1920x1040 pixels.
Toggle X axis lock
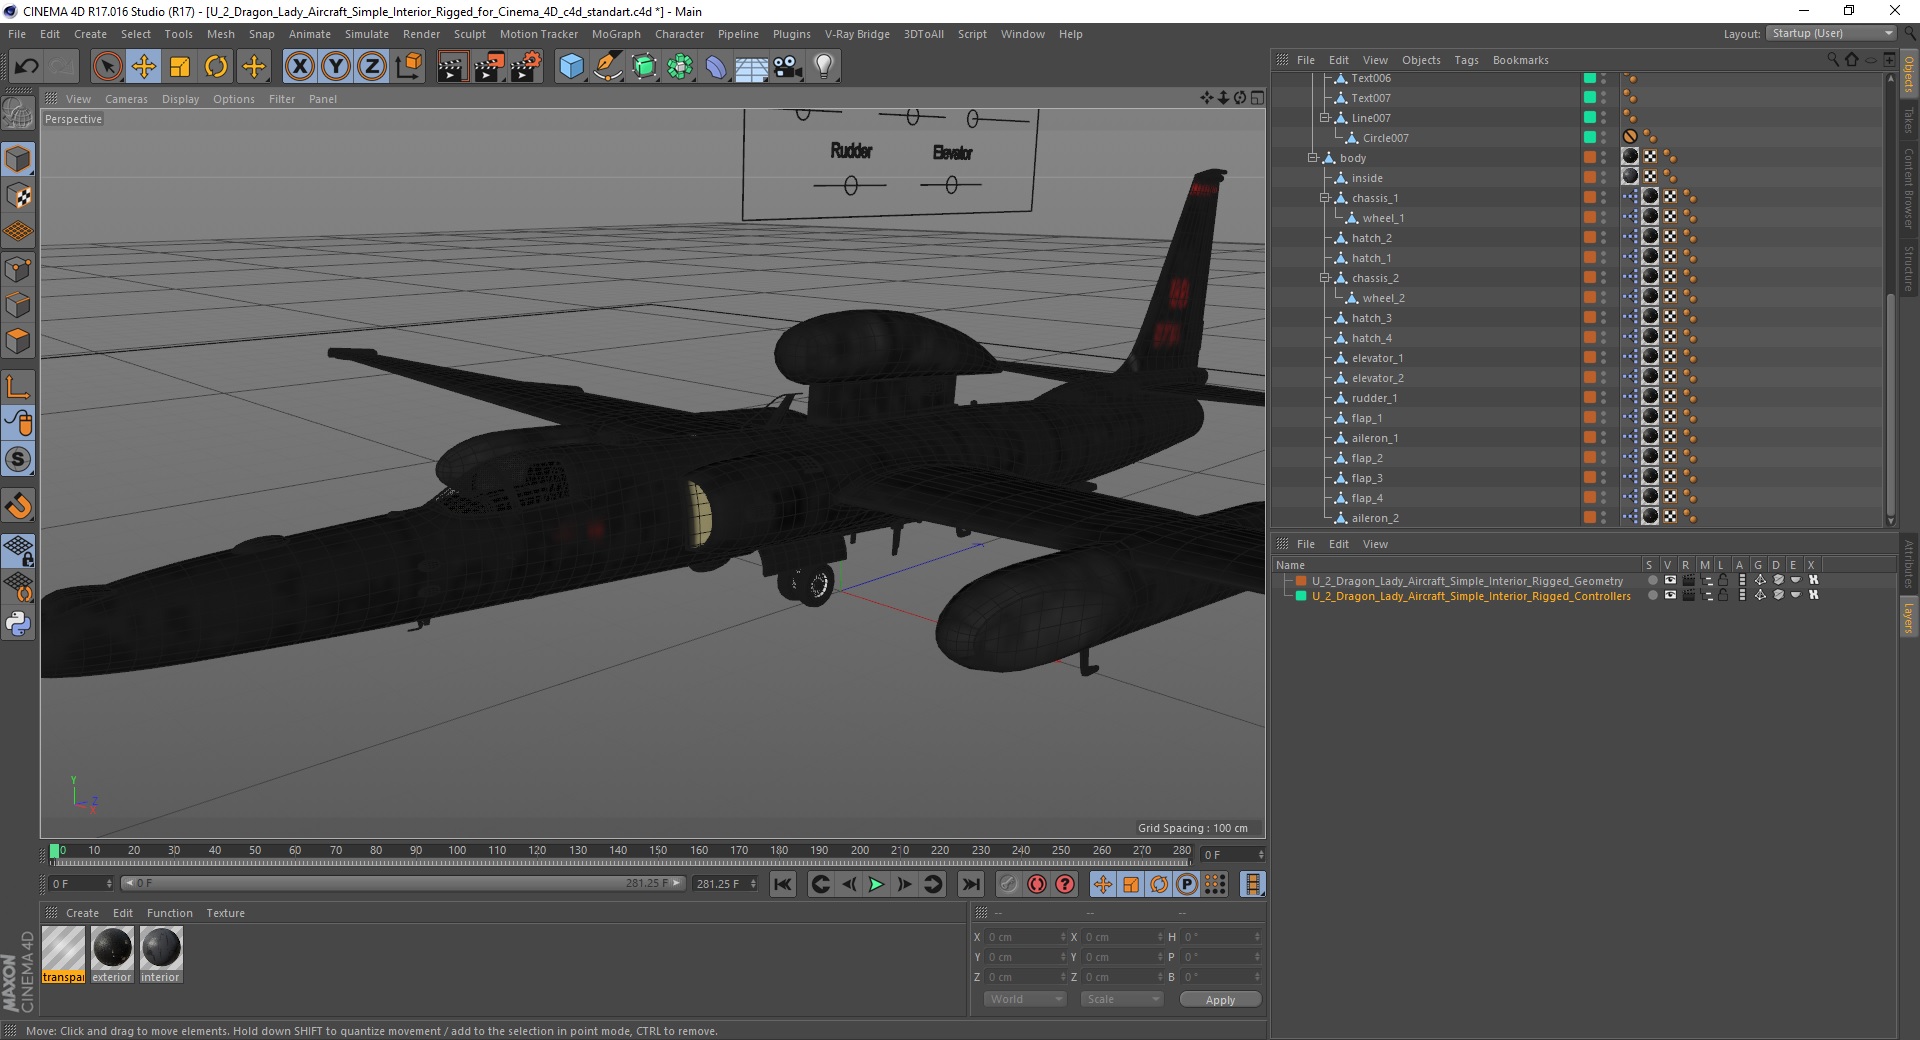pyautogui.click(x=299, y=67)
